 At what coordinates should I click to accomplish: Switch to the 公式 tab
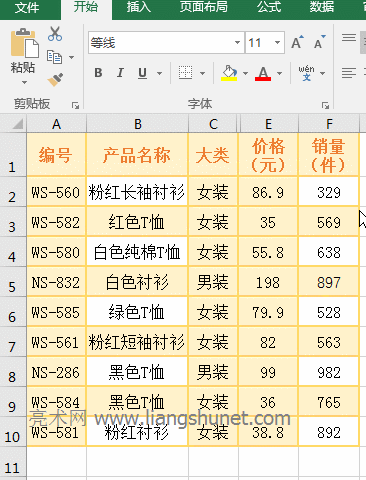(269, 7)
